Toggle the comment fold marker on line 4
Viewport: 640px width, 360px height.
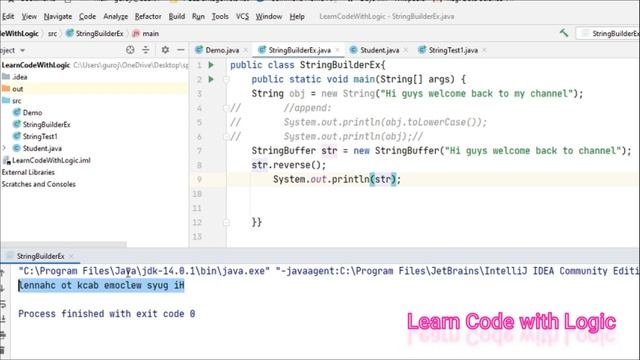pyautogui.click(x=226, y=108)
